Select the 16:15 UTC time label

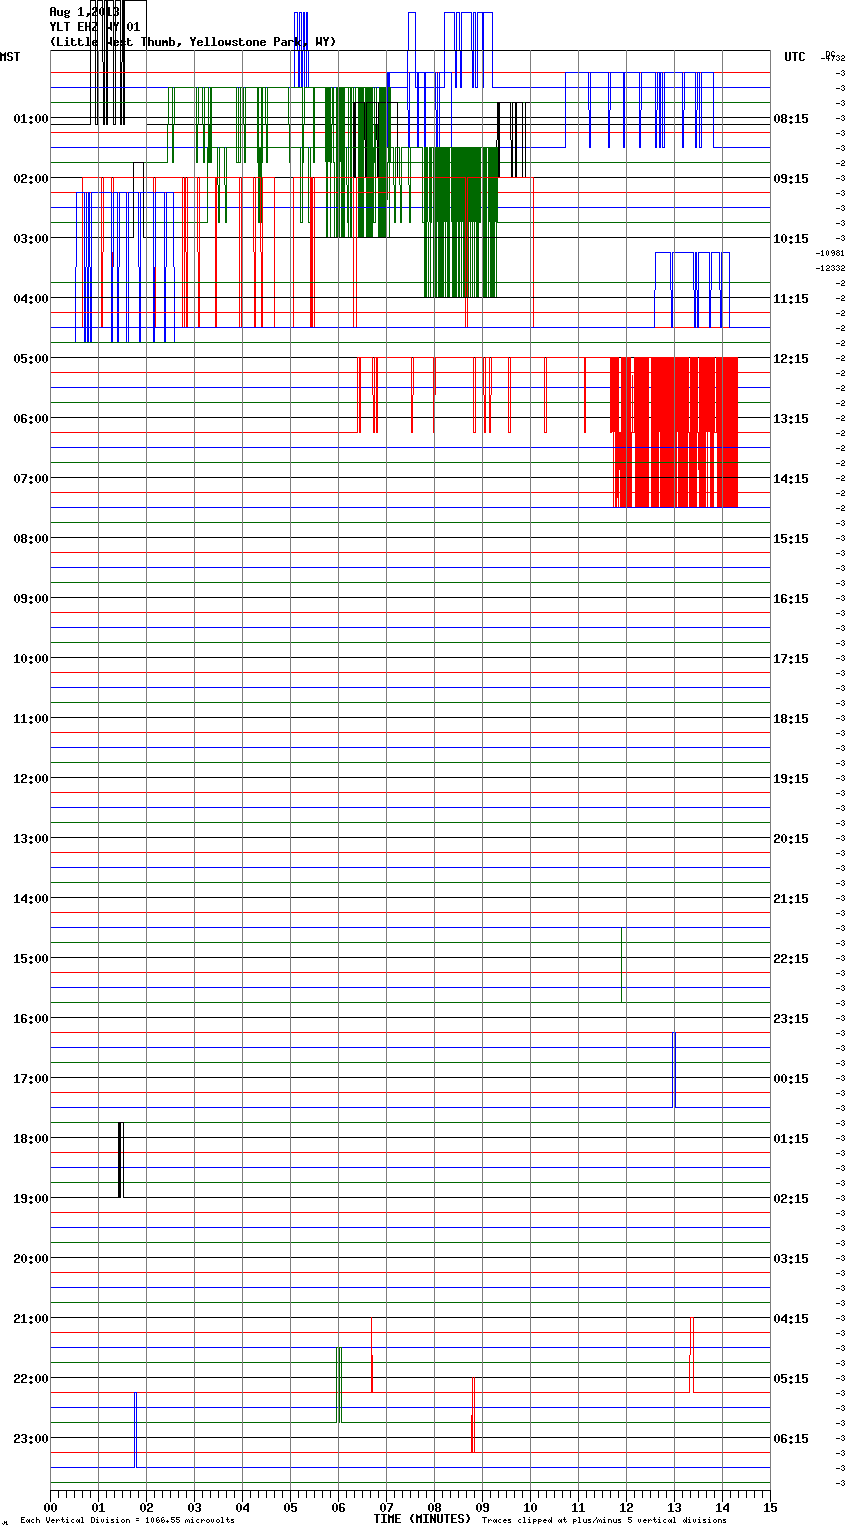point(791,599)
